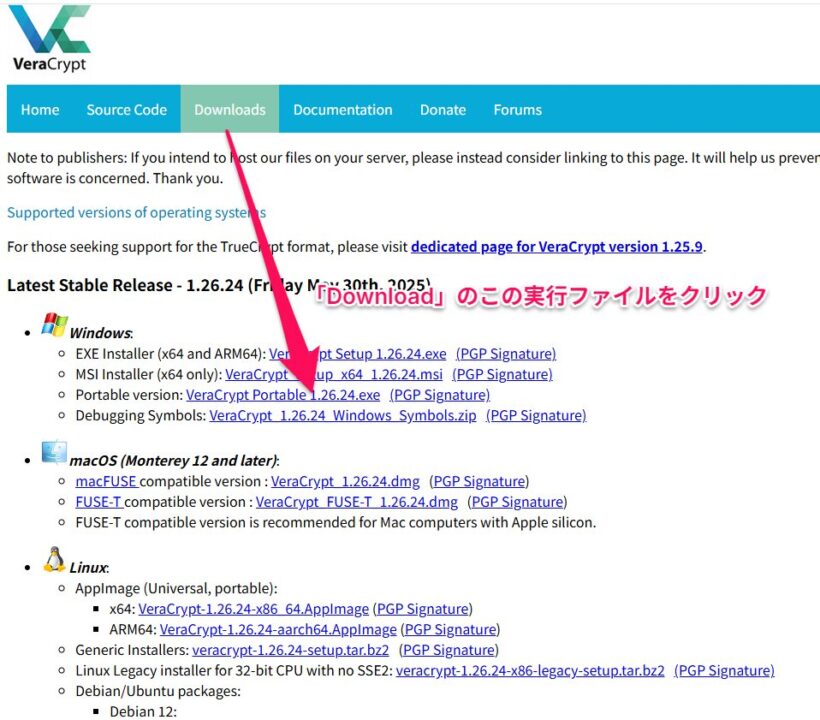
Task: Click the 'Generic Installers:' label
Action: click(x=132, y=650)
